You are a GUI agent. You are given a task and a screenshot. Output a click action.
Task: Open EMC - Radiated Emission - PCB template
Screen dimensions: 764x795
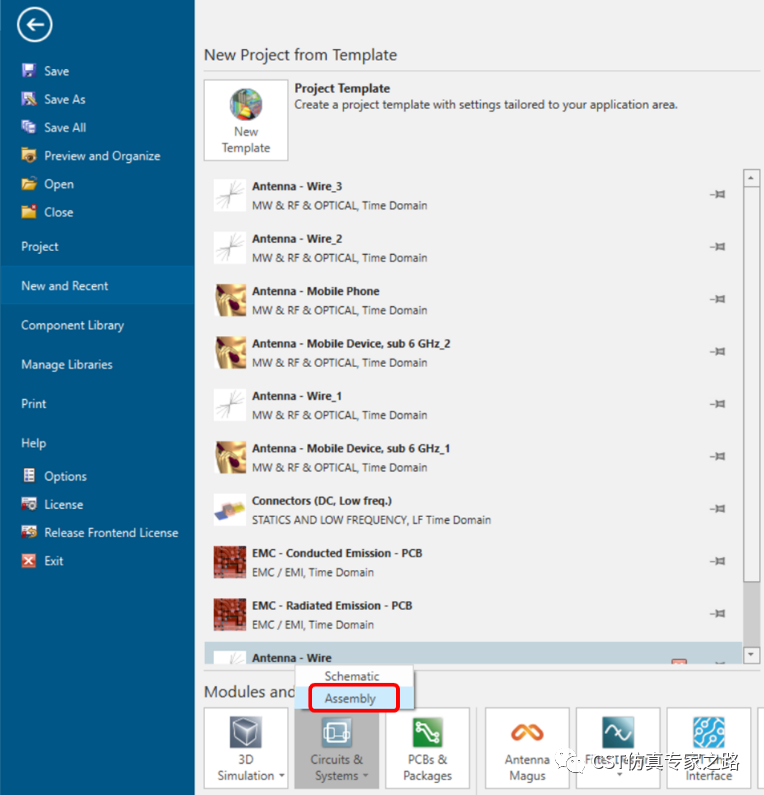pos(473,615)
